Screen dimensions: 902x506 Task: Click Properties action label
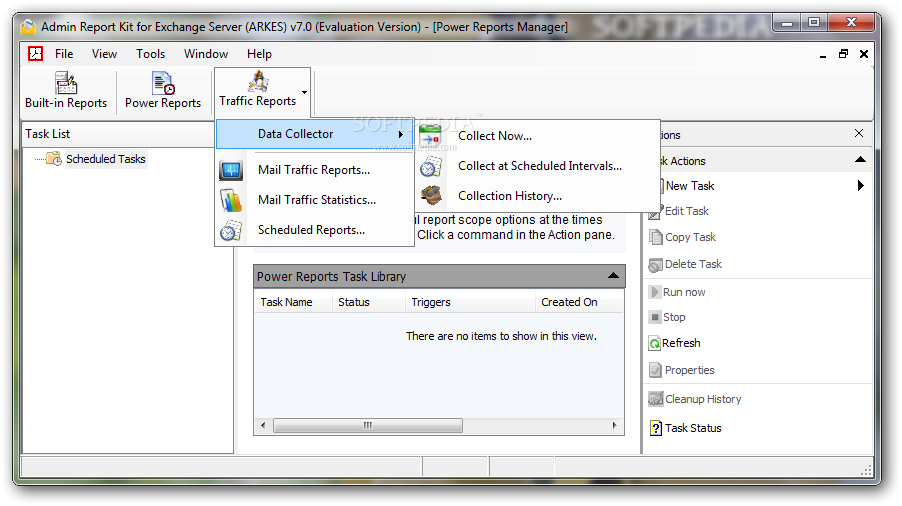(690, 371)
